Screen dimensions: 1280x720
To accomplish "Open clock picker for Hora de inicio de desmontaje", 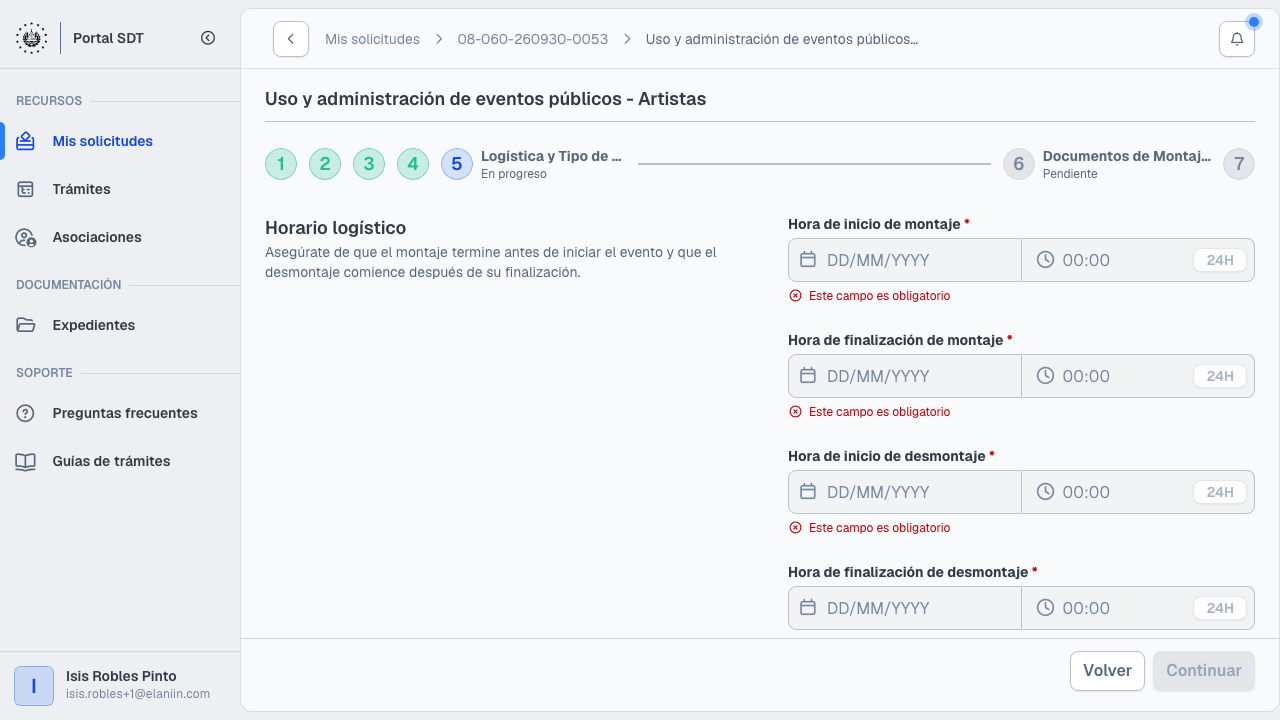I will tap(1045, 492).
